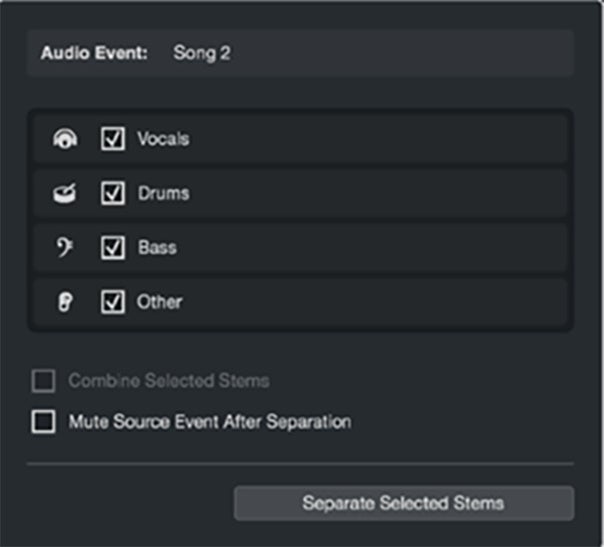604x547 pixels.
Task: Uncheck the Vocals stem checkbox
Action: (113, 139)
